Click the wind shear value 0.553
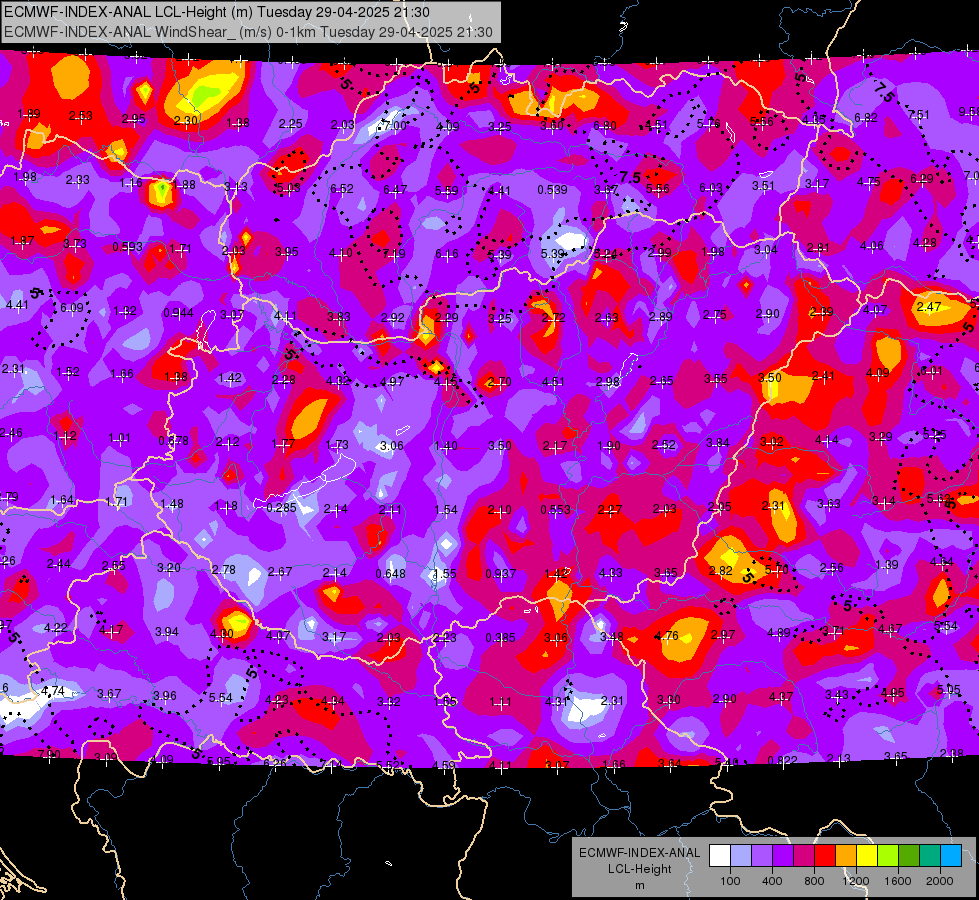 [x=555, y=510]
